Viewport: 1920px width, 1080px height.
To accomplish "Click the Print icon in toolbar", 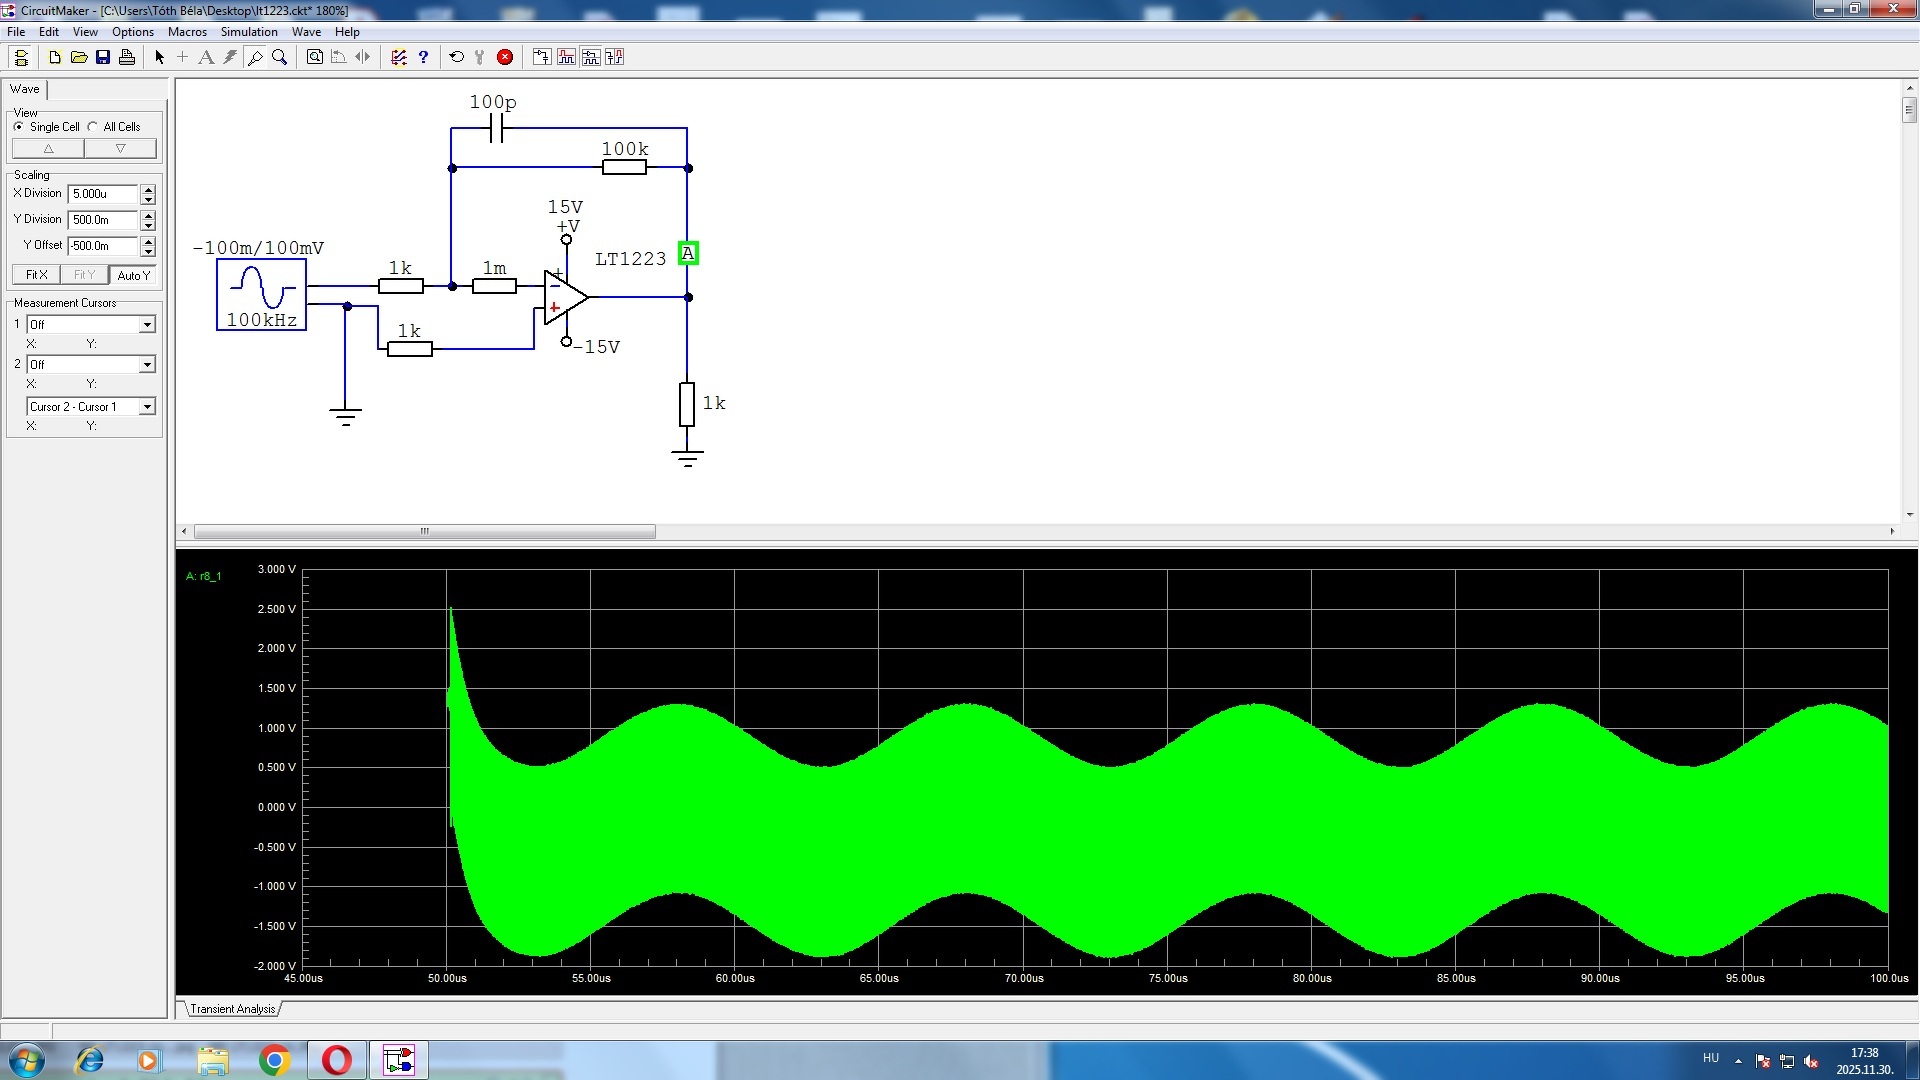I will point(127,57).
